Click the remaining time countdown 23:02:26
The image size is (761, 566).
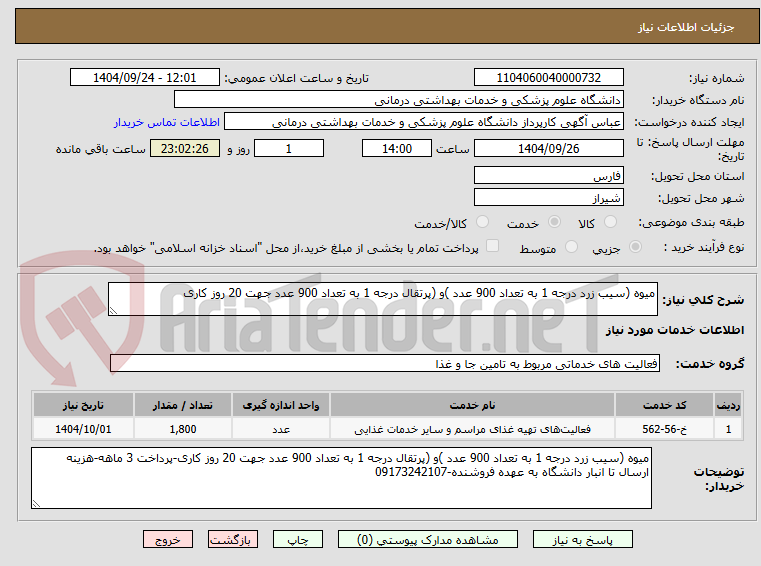[185, 149]
